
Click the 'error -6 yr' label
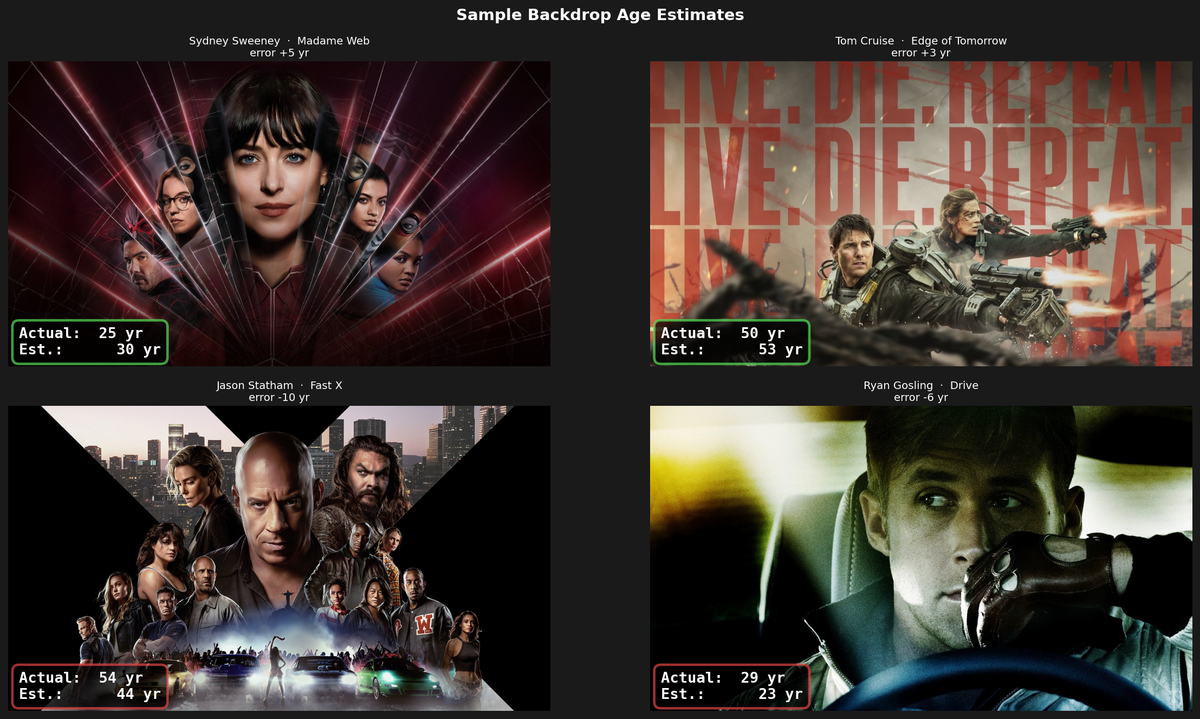point(921,397)
